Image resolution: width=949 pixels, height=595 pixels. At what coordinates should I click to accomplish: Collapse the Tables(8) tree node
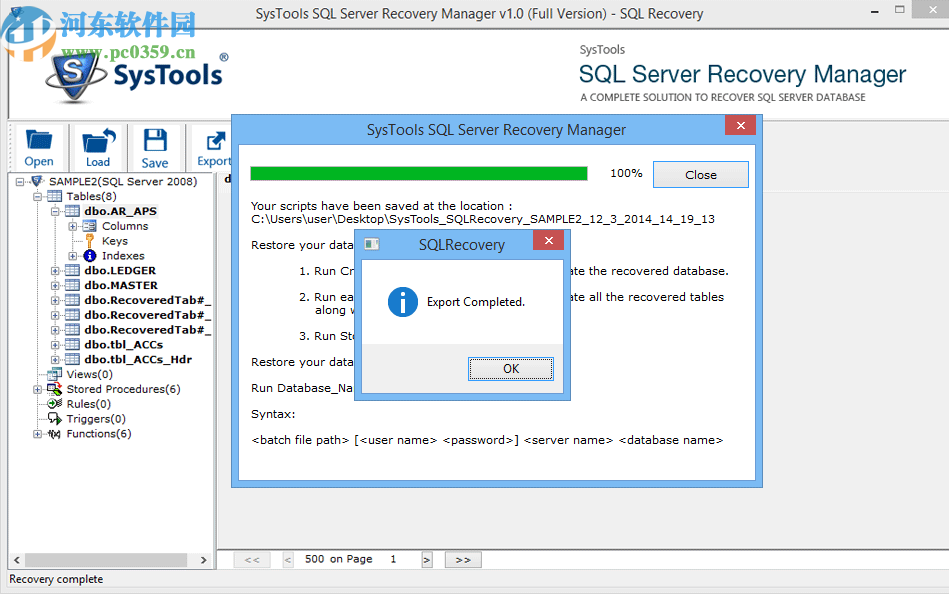tap(35, 196)
